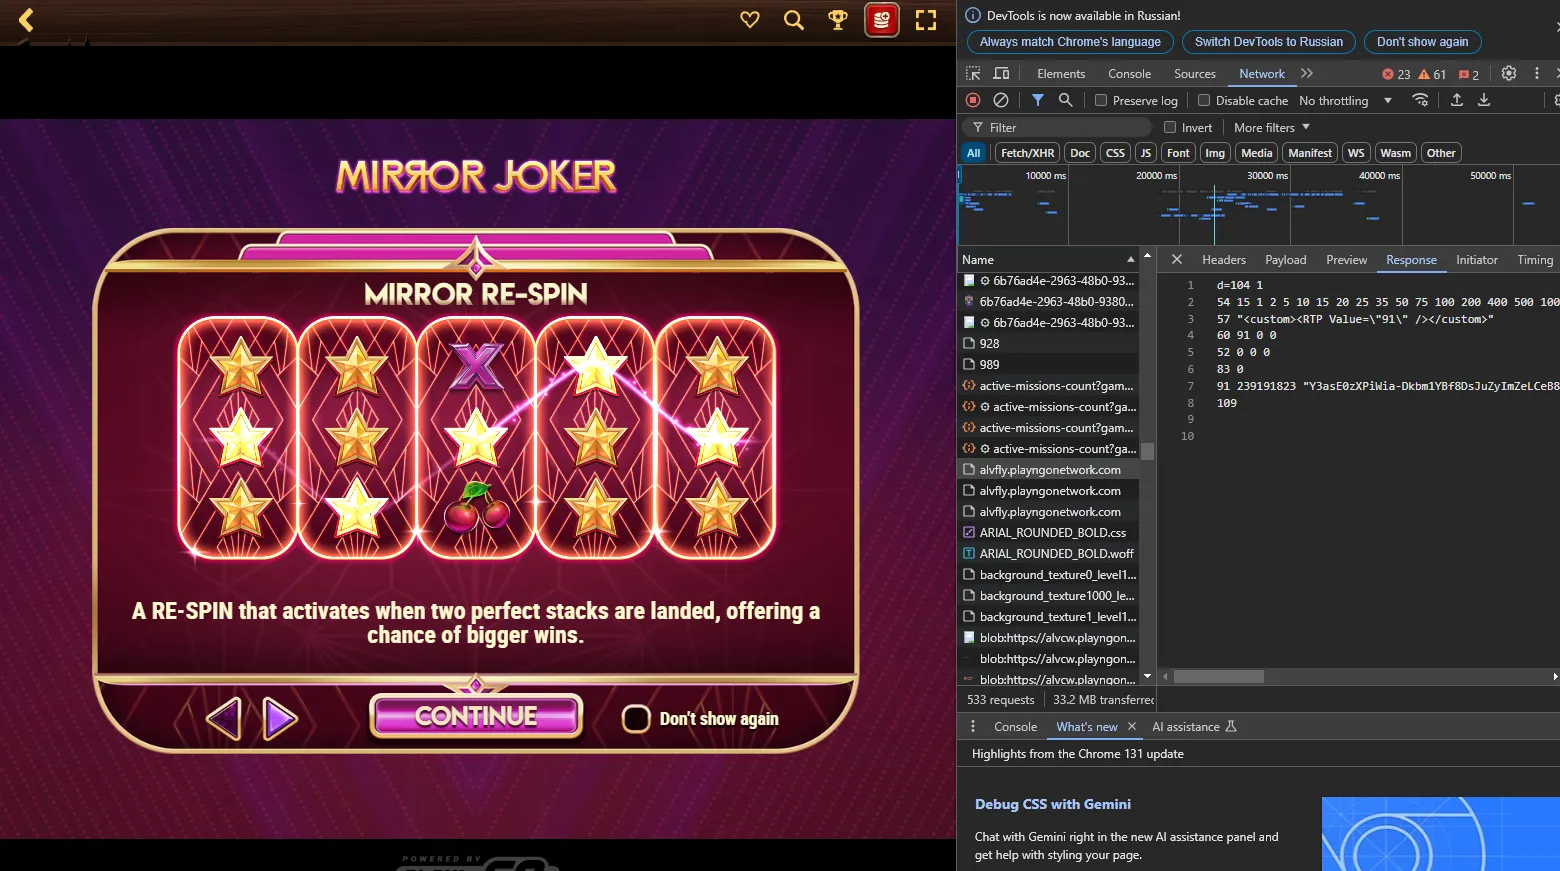Image resolution: width=1560 pixels, height=871 pixels.
Task: Open the Timing tab of request
Action: (x=1535, y=260)
